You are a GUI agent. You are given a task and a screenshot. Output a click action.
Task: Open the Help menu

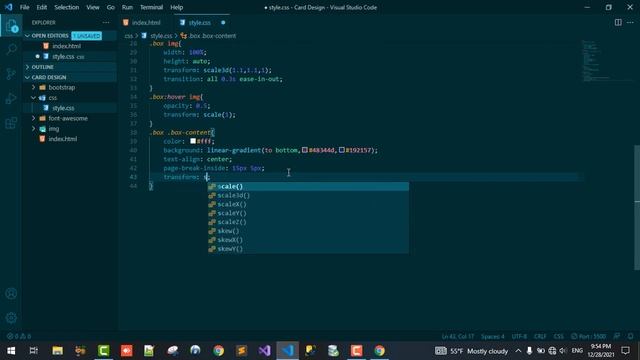[x=176, y=7]
